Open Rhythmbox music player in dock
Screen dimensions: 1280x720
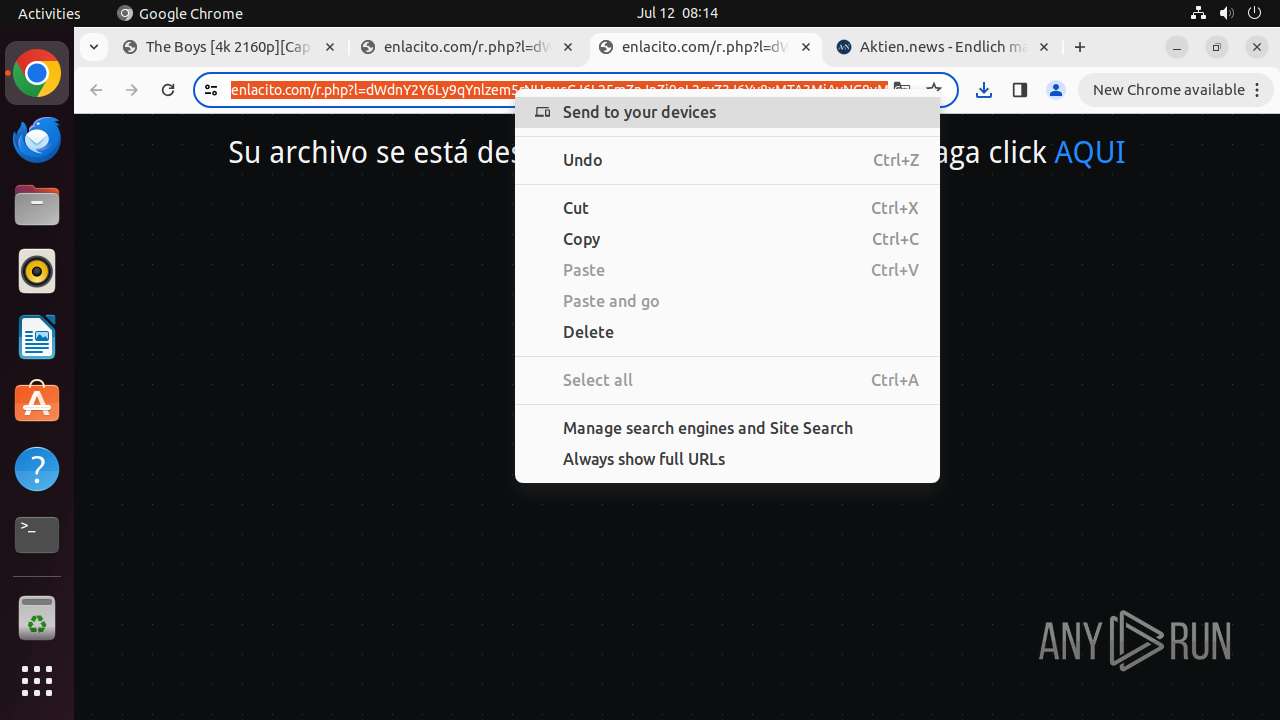[37, 271]
